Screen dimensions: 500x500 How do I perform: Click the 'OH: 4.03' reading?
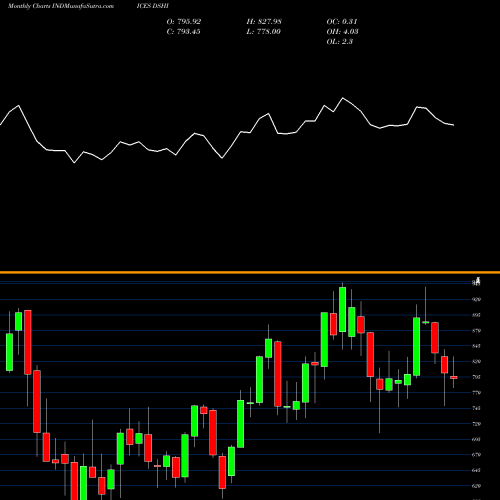(342, 32)
